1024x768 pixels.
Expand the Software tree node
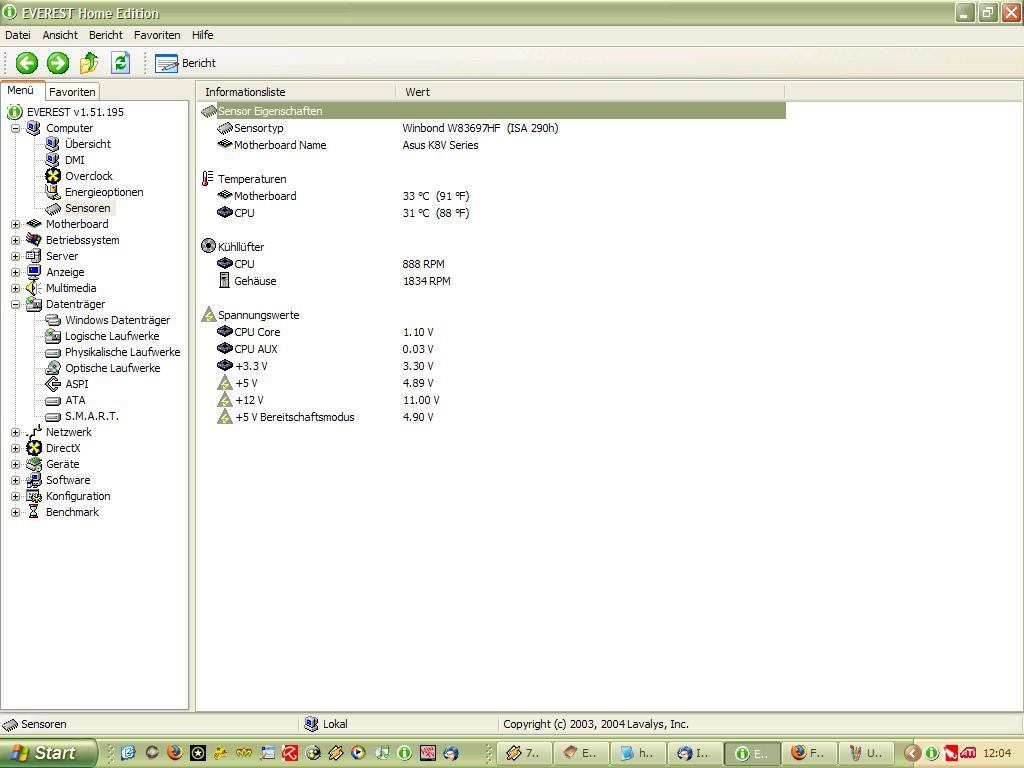pyautogui.click(x=15, y=480)
